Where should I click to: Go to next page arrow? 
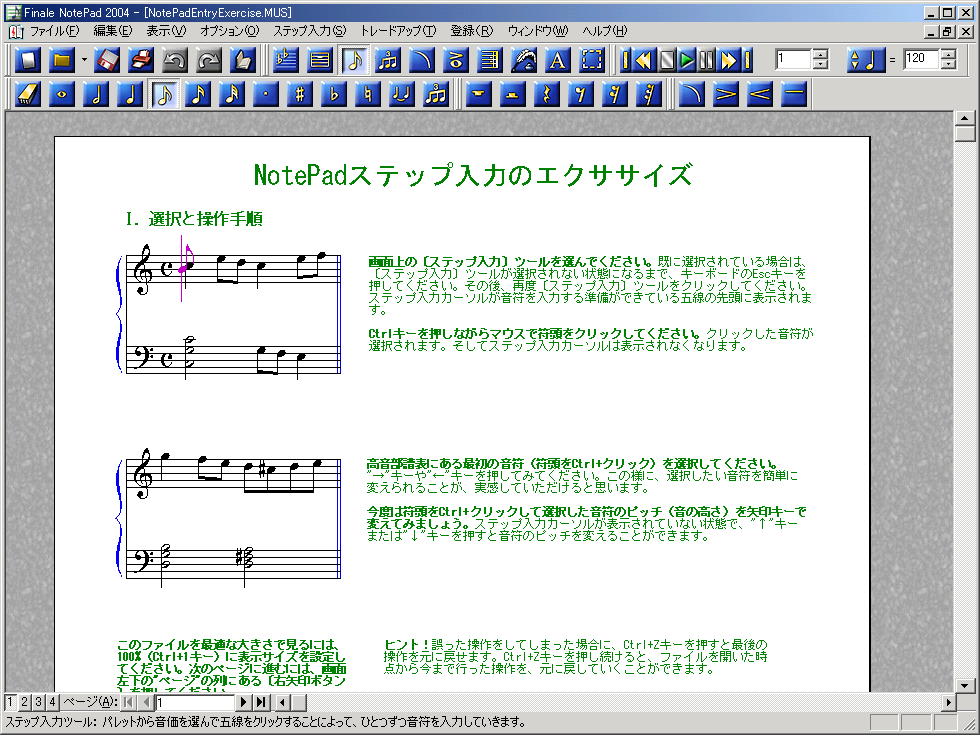pyautogui.click(x=244, y=702)
